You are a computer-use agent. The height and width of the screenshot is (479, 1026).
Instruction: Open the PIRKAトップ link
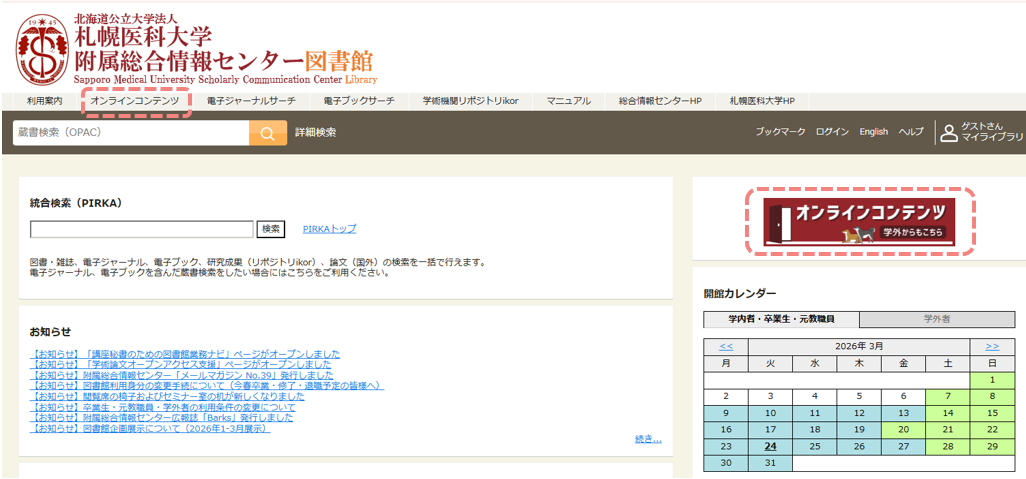pyautogui.click(x=329, y=229)
